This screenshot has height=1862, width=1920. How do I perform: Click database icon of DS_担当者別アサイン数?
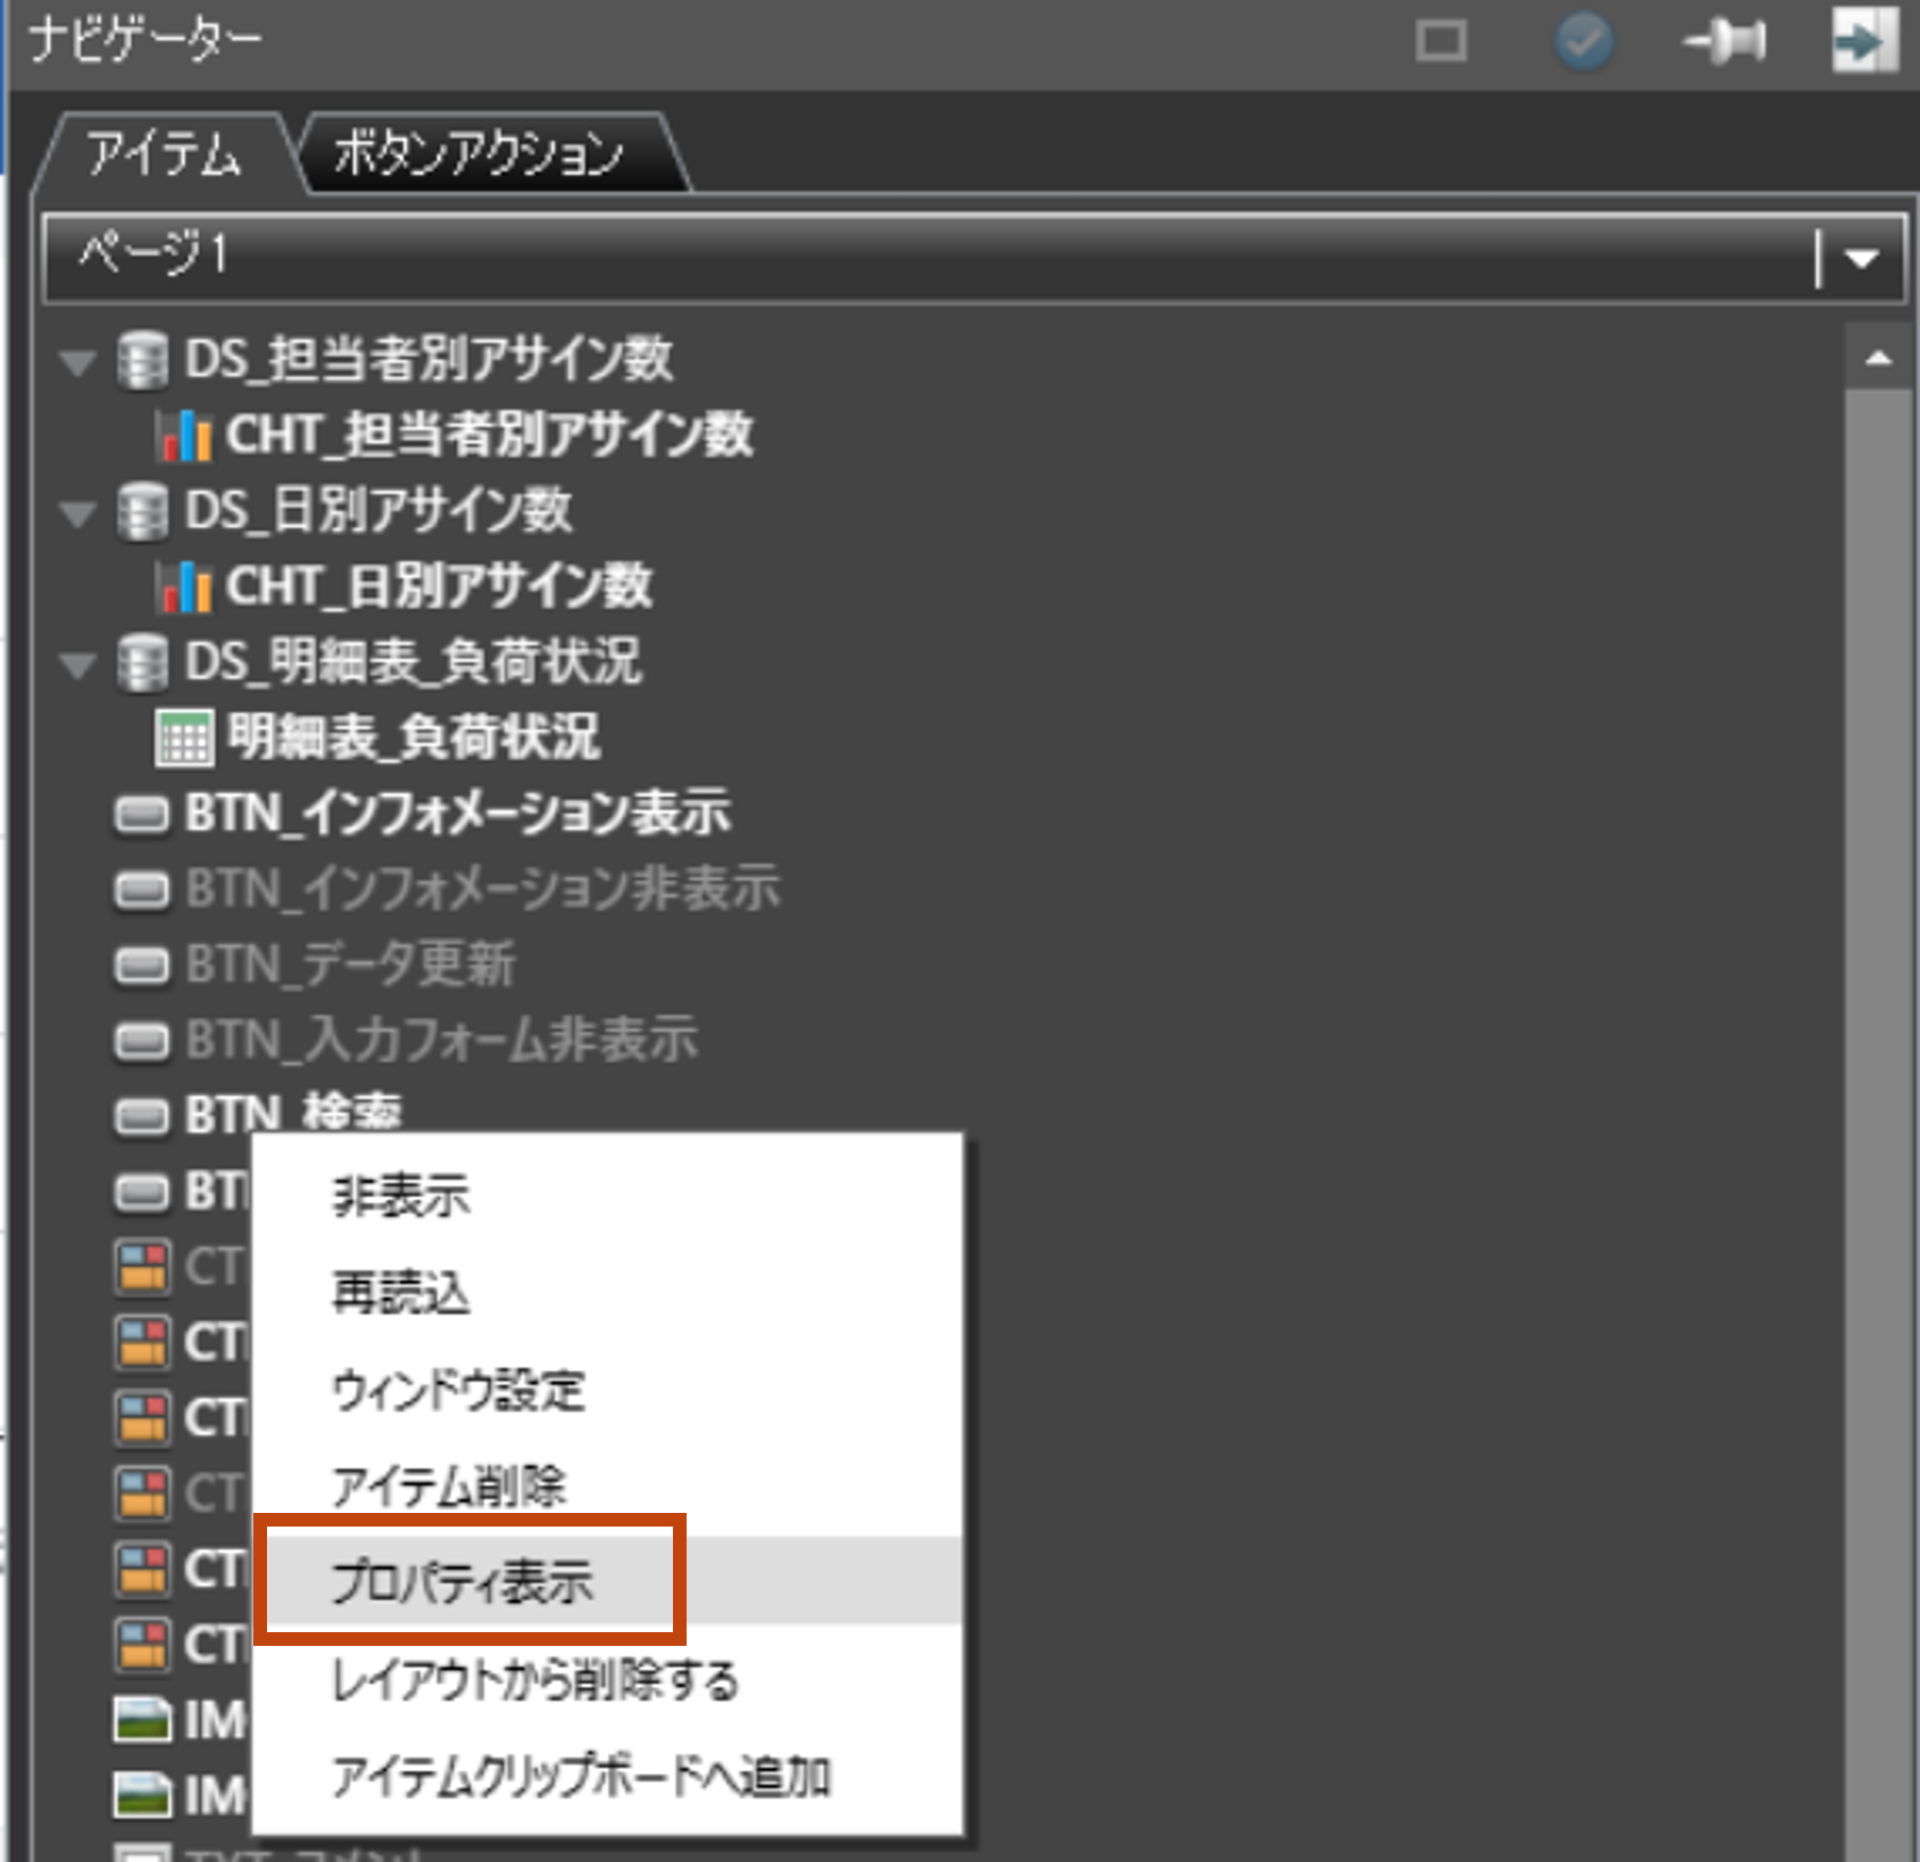point(142,361)
